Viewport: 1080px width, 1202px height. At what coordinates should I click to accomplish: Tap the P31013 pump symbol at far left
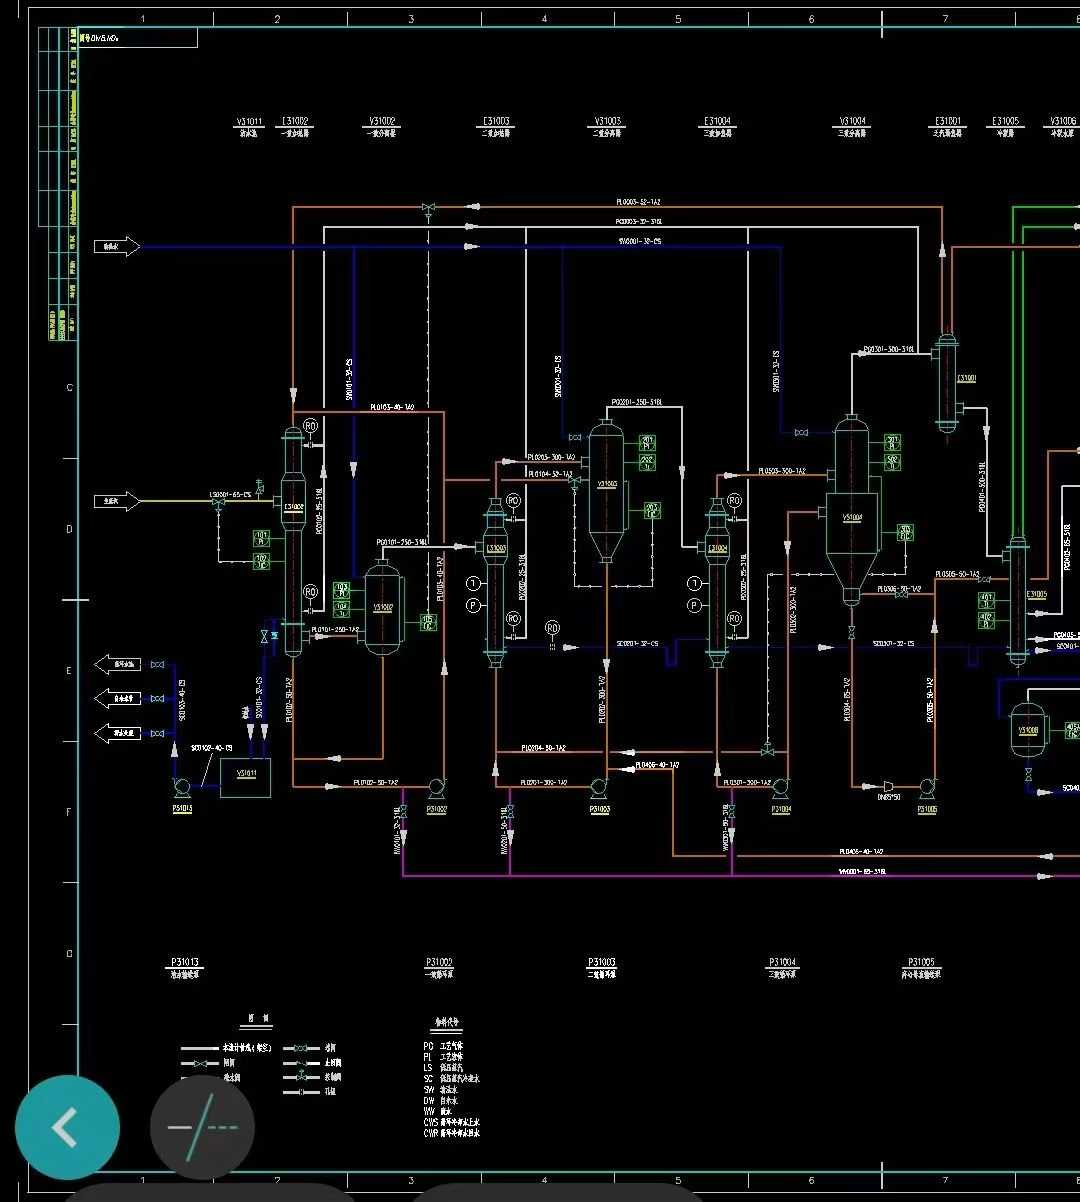(181, 787)
